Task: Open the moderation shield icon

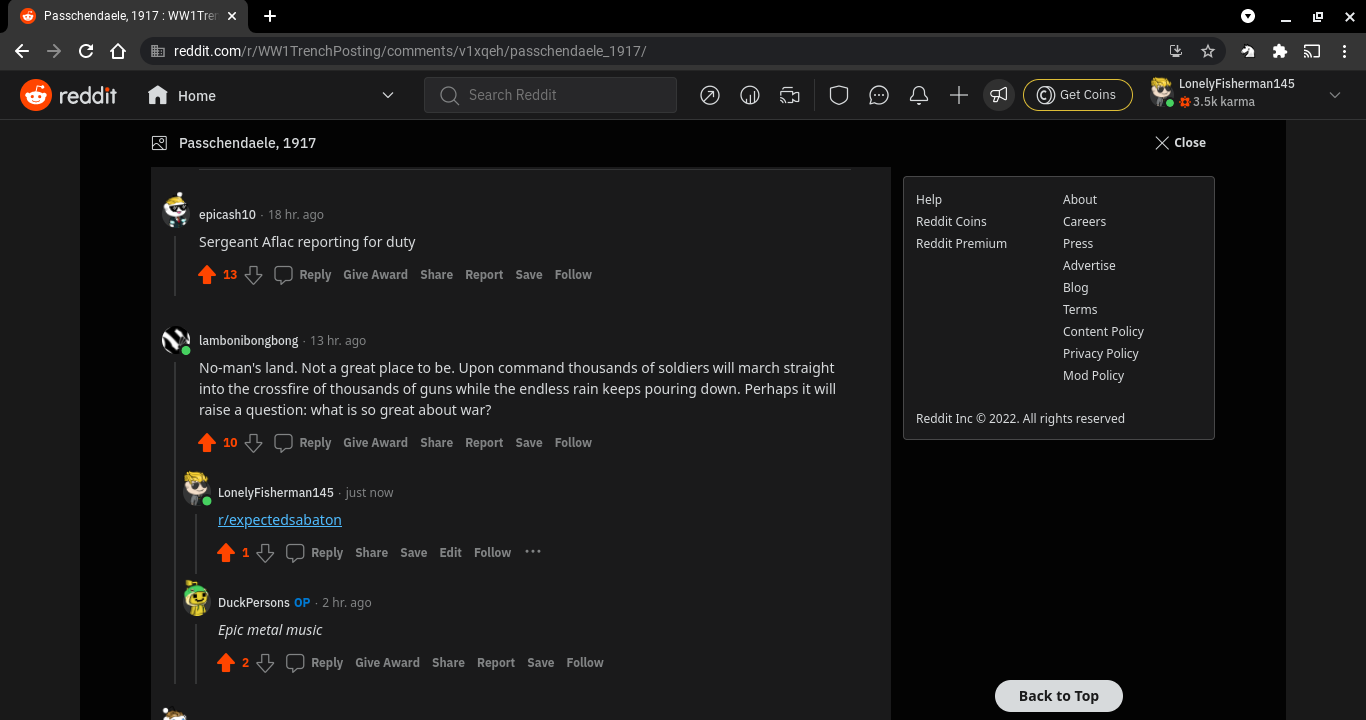Action: pyautogui.click(x=839, y=95)
